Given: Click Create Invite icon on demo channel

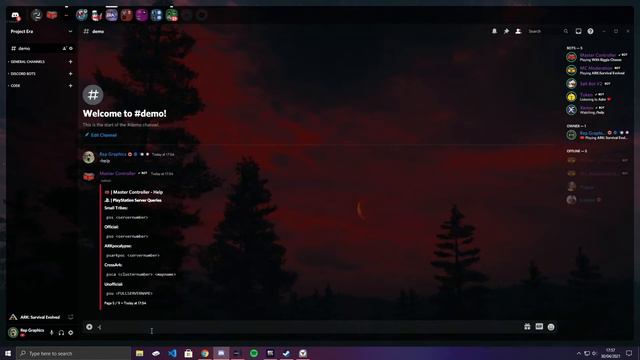Looking at the screenshot, I should 64,48.
